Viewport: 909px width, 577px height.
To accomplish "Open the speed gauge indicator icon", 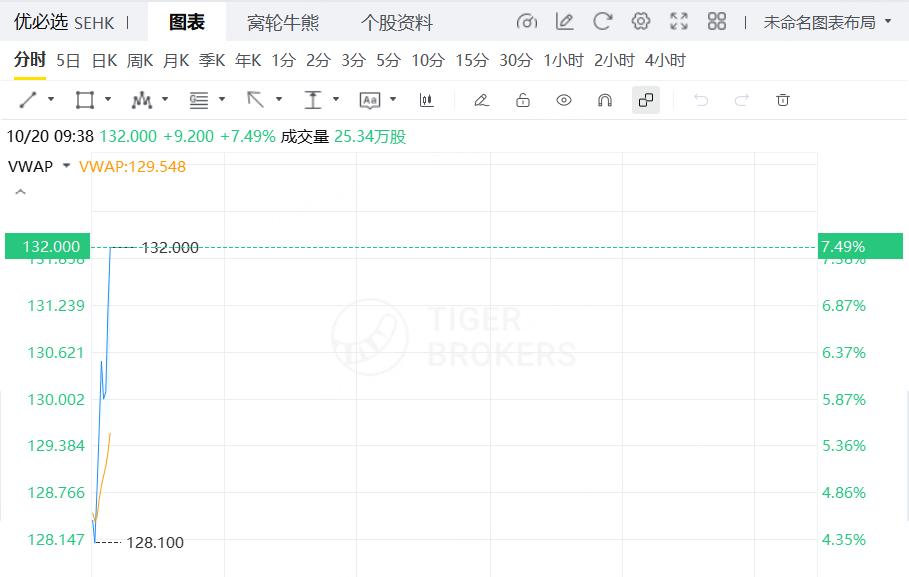I will tap(526, 22).
